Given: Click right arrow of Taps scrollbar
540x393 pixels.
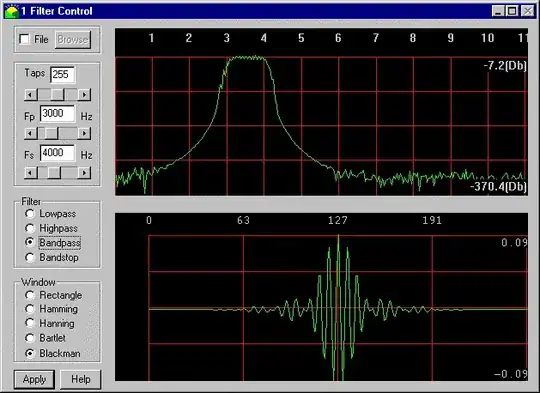Looking at the screenshot, I should (84, 94).
